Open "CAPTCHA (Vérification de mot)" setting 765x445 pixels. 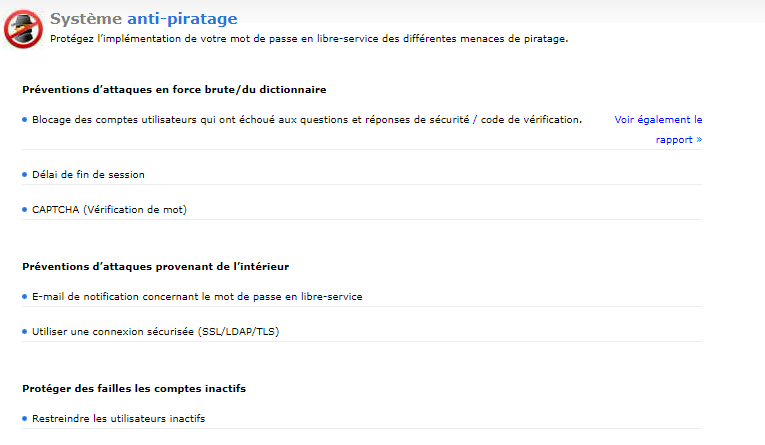pos(109,209)
